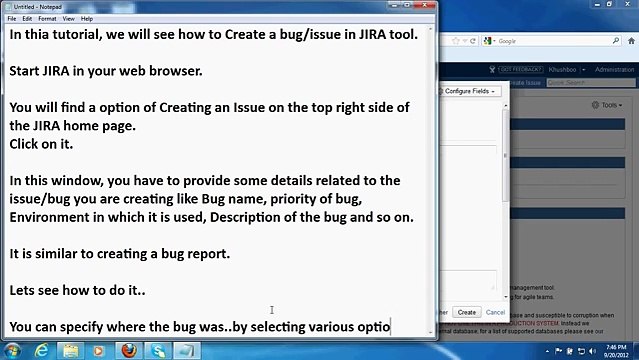The image size is (639, 360).
Task: Click line 'Click on it.' in Notepad
Action: pos(41,144)
